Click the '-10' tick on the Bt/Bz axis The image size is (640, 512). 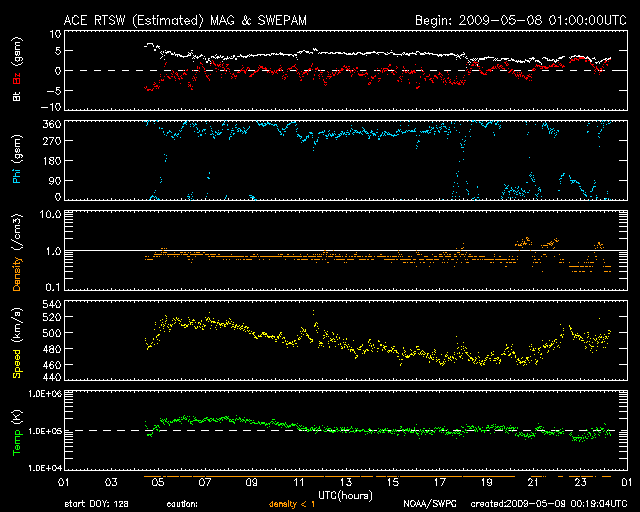click(51, 107)
